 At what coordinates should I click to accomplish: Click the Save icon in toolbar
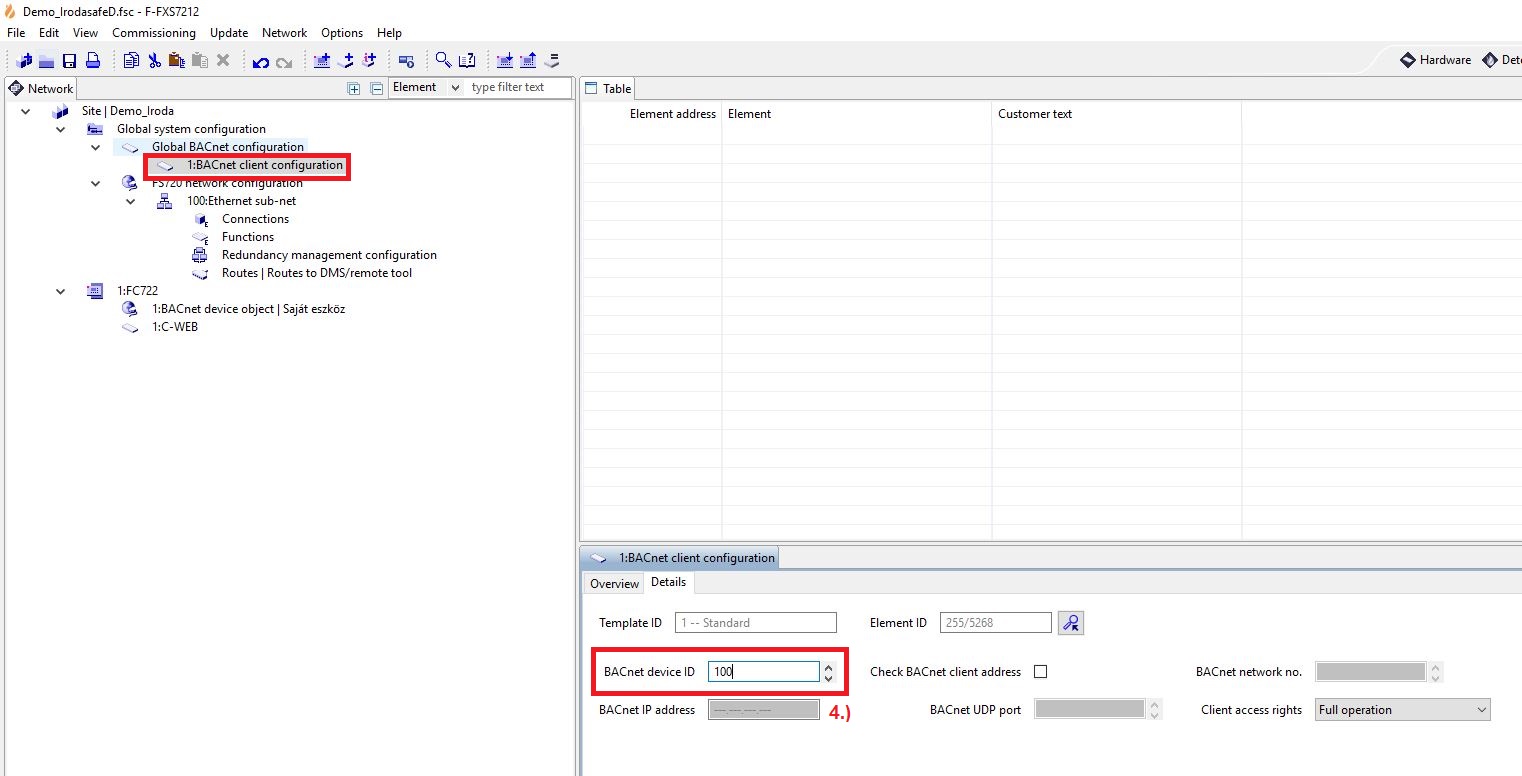[70, 61]
